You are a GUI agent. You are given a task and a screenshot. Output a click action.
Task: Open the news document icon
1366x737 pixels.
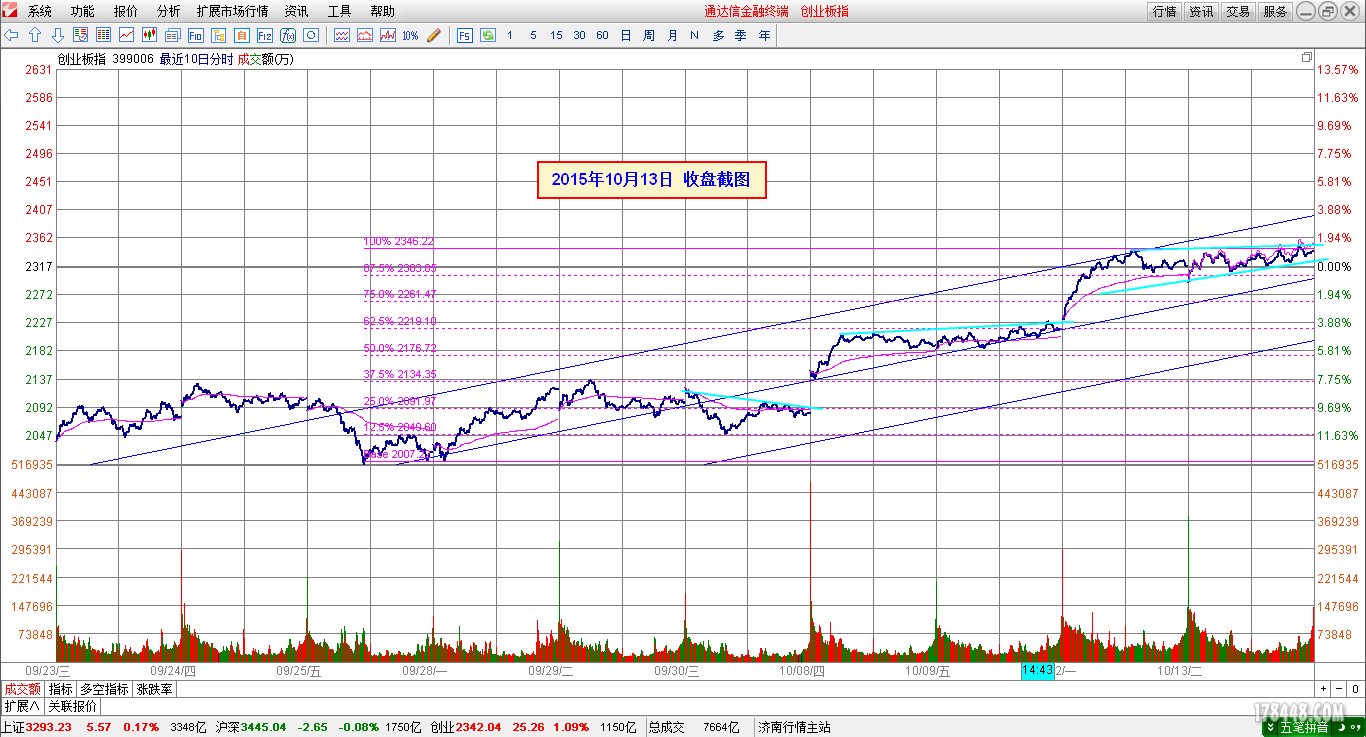[x=173, y=35]
